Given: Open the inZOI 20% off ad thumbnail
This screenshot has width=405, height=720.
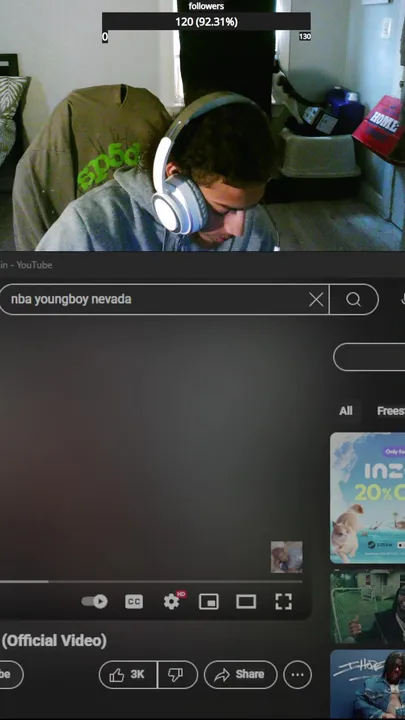Looking at the screenshot, I should pos(367,498).
